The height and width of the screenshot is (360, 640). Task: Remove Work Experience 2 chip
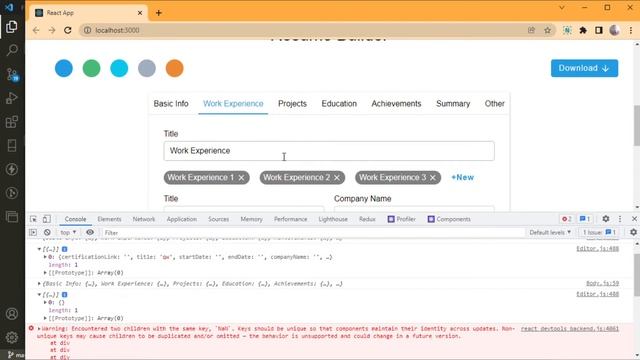[x=337, y=178]
